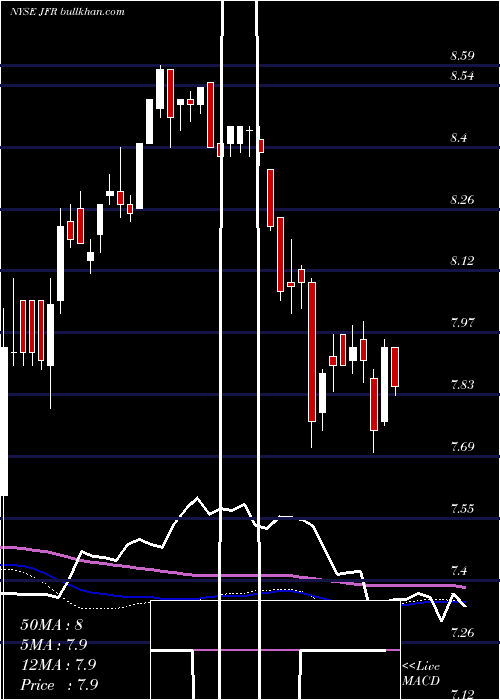Click the Price : 7.9 readout
The height and width of the screenshot is (700, 500).
[59, 685]
